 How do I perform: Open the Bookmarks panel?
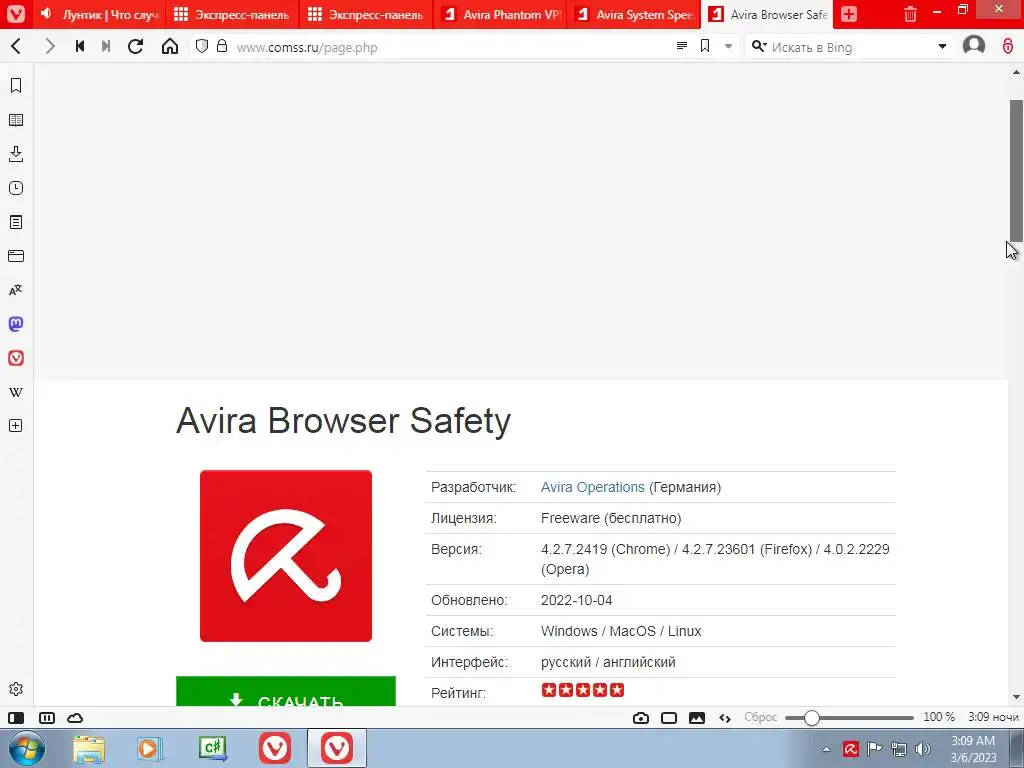tap(16, 86)
